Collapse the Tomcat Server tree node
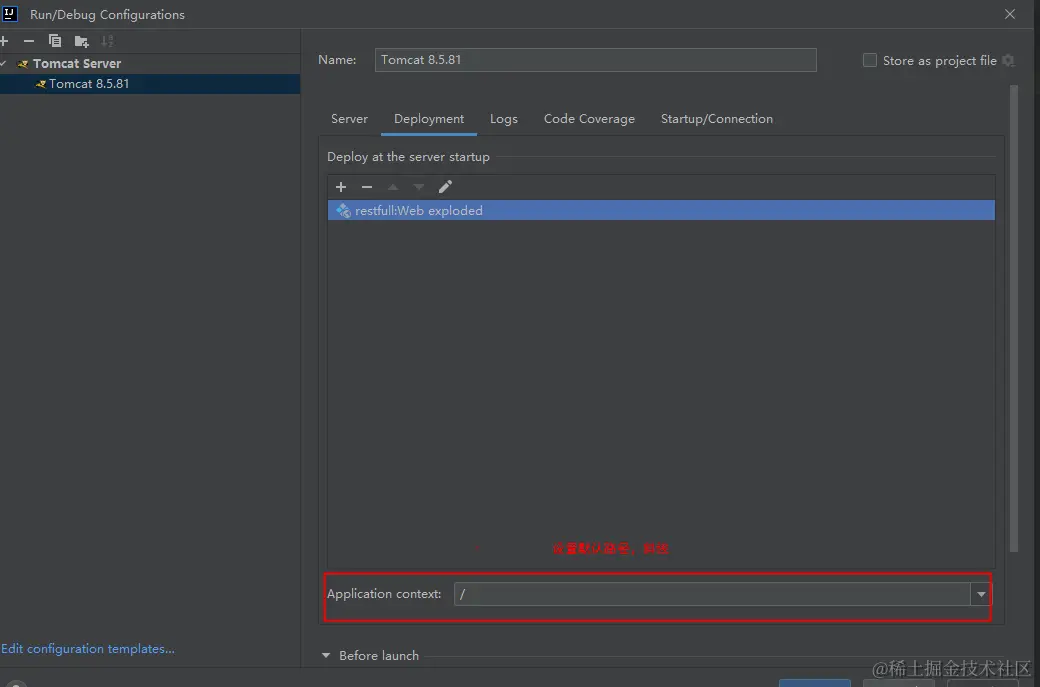Screen dimensions: 1040x687 tap(3, 64)
